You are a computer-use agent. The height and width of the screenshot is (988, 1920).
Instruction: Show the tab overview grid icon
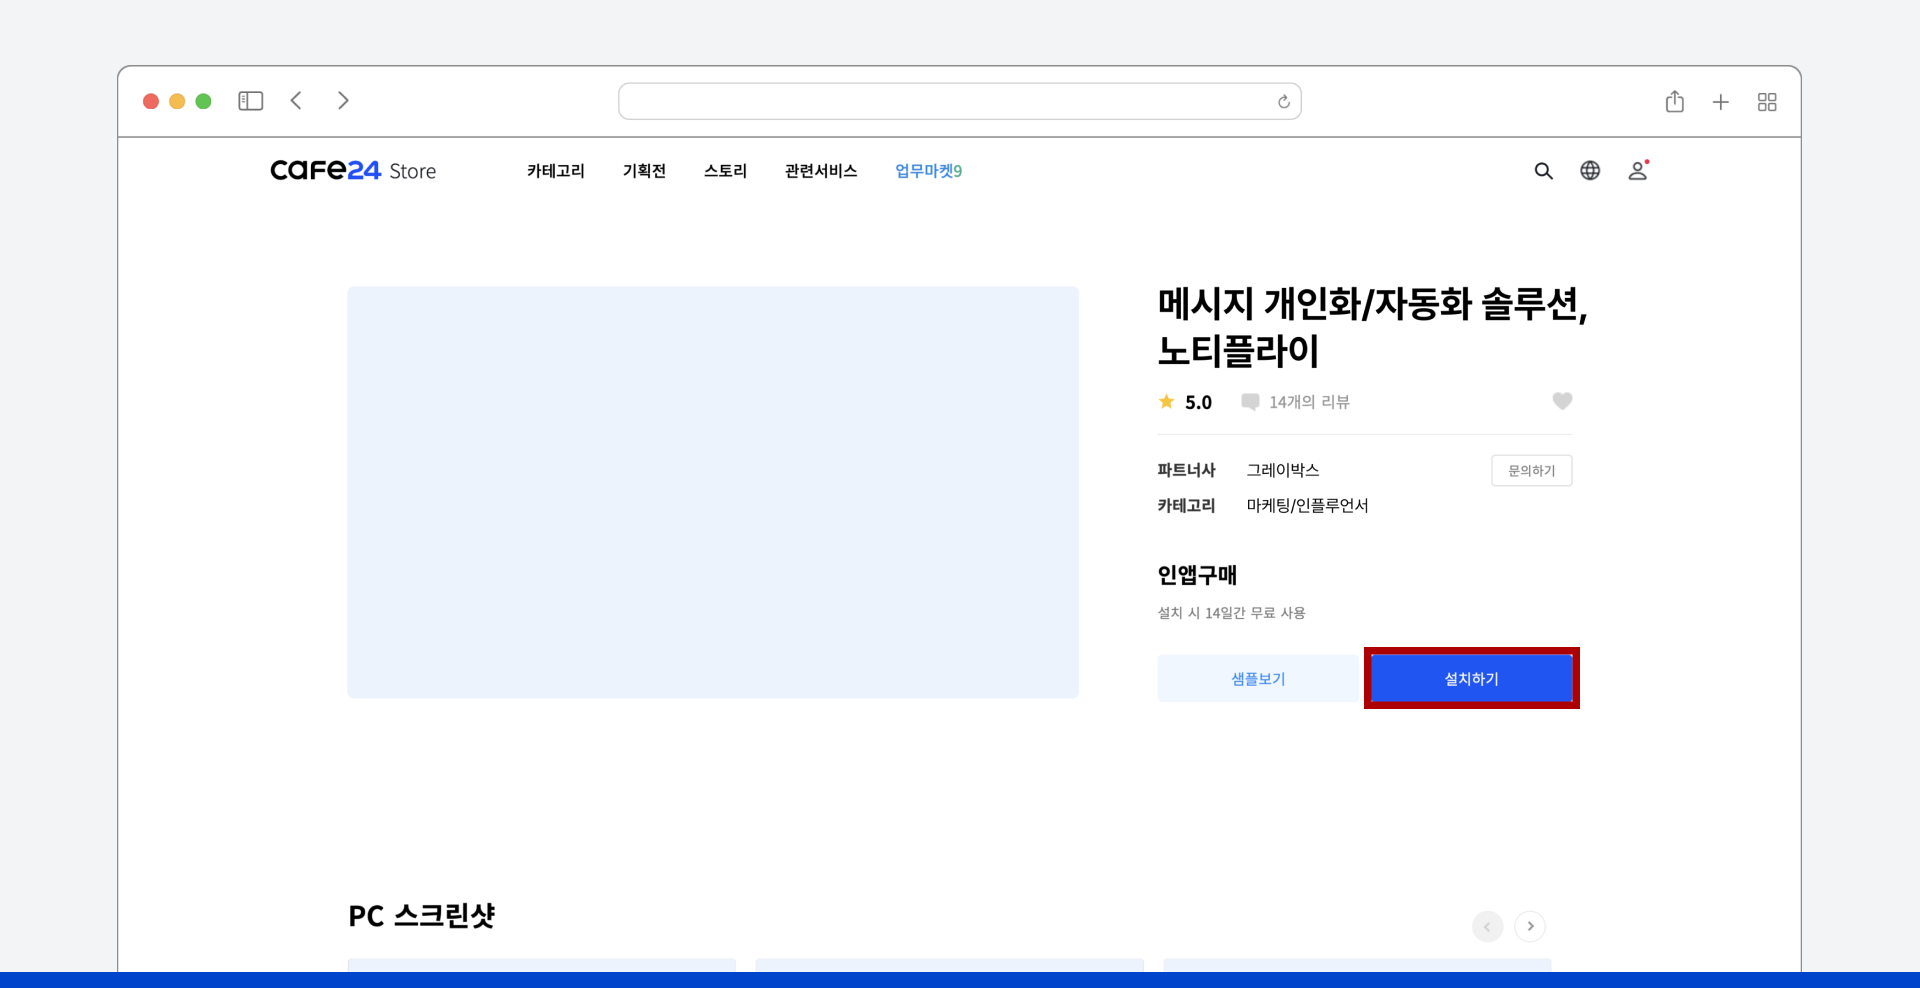click(1767, 102)
